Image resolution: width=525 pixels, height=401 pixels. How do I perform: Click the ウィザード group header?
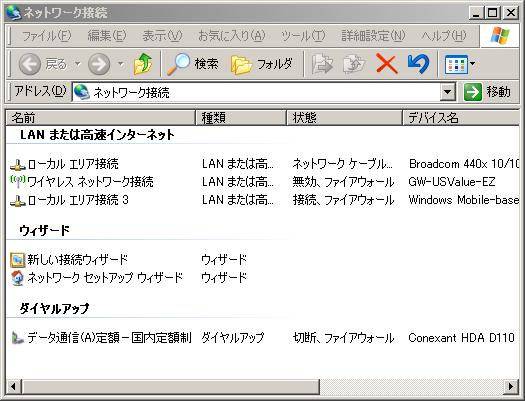tap(45, 231)
